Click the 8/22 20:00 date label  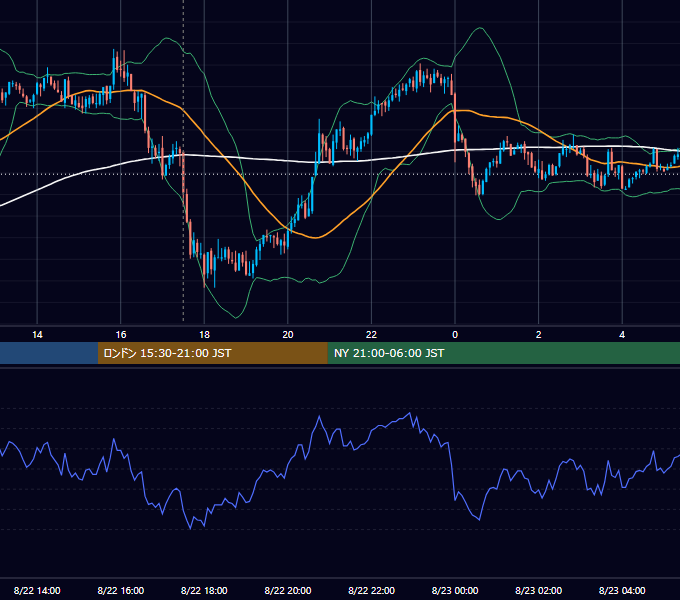click(288, 590)
